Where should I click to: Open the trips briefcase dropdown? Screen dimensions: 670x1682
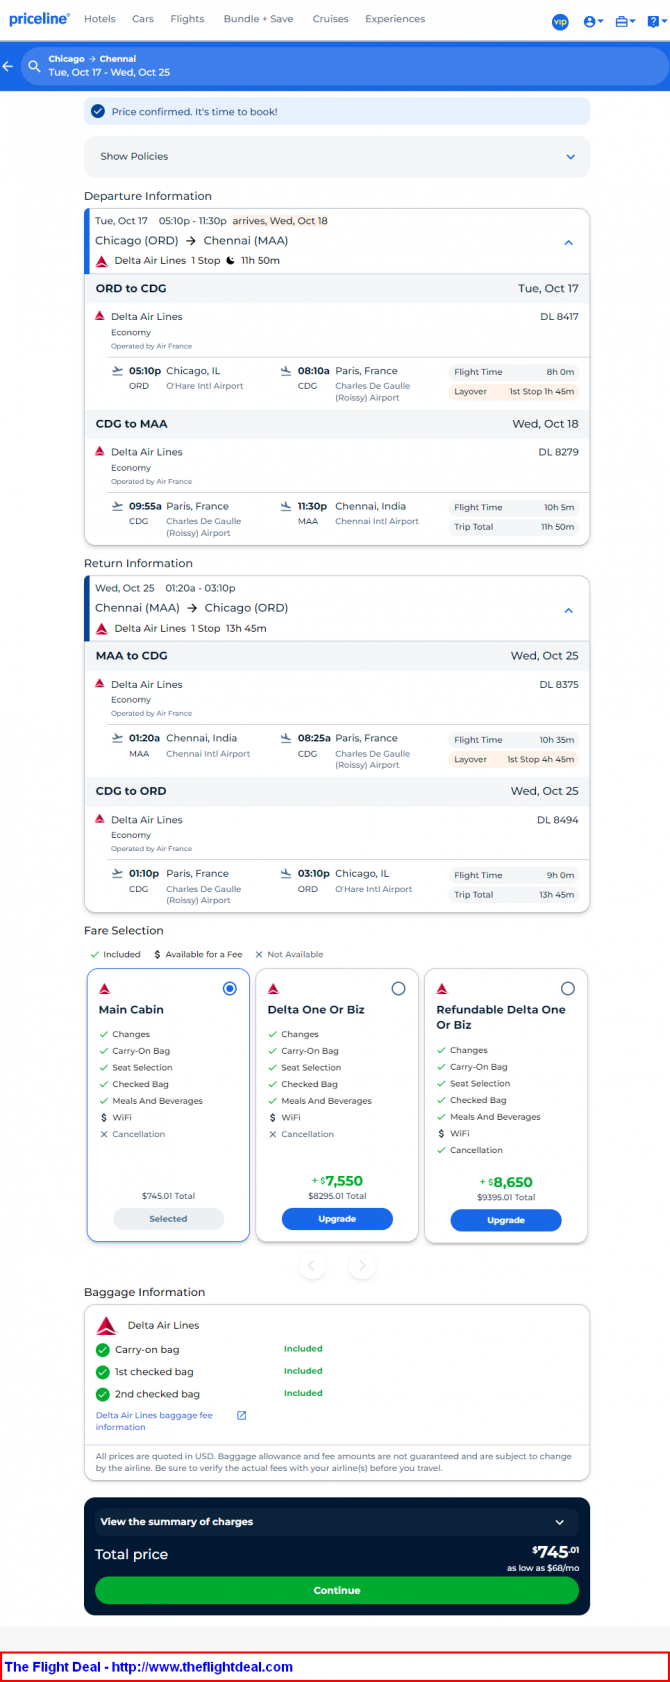(x=625, y=21)
